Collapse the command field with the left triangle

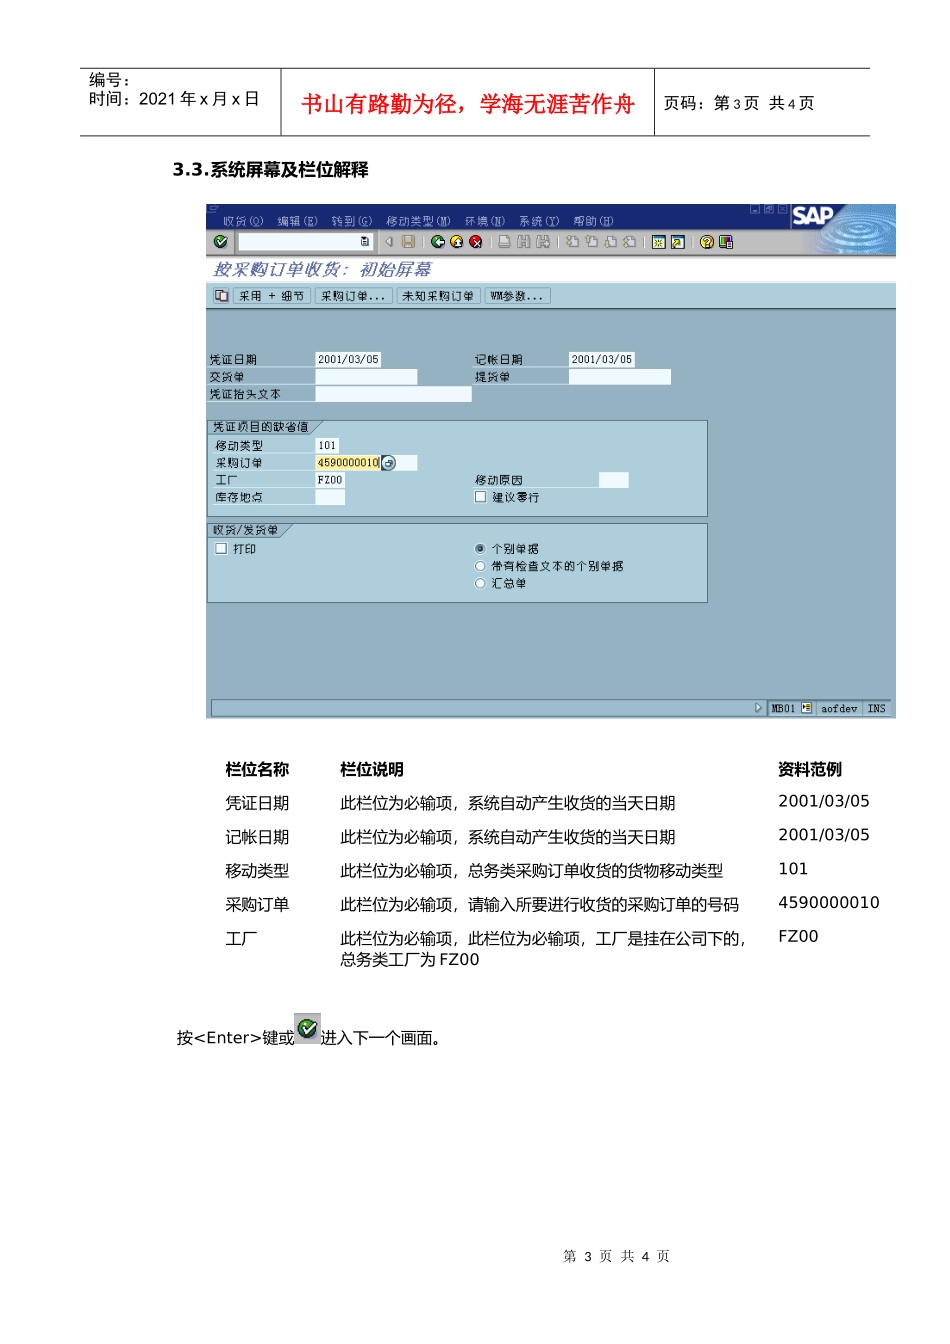[x=389, y=242]
